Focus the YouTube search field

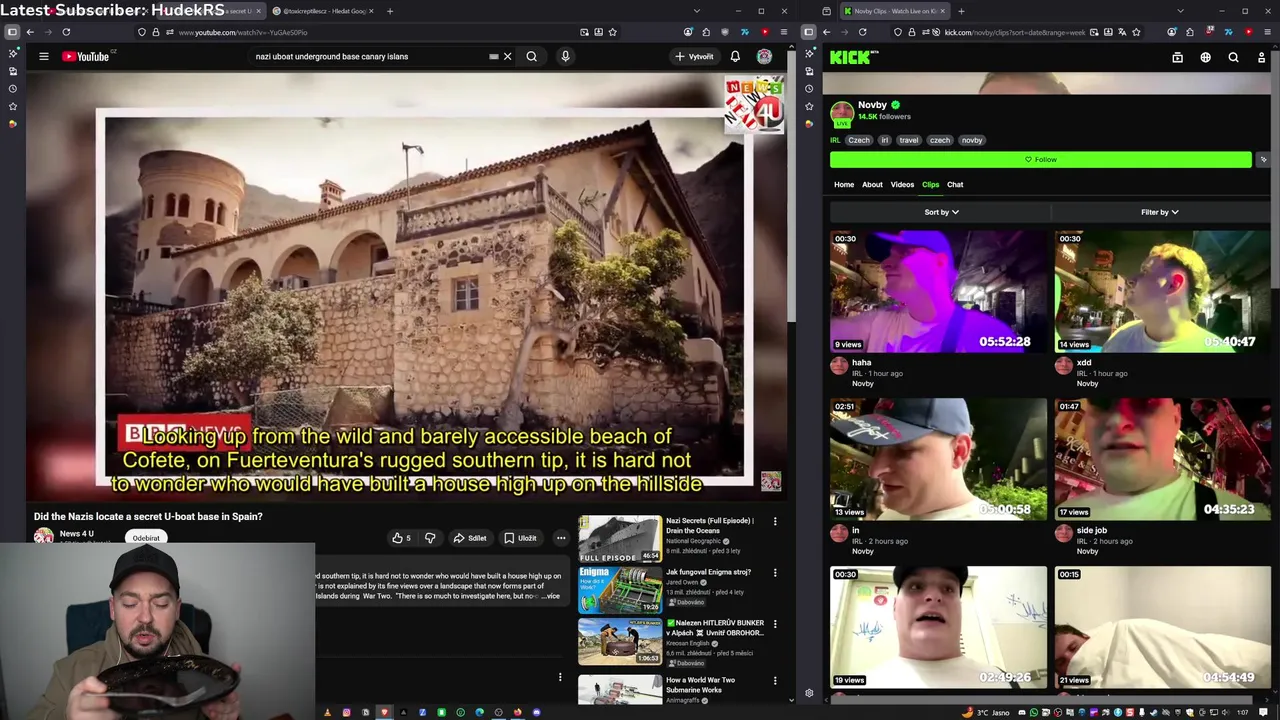[370, 56]
